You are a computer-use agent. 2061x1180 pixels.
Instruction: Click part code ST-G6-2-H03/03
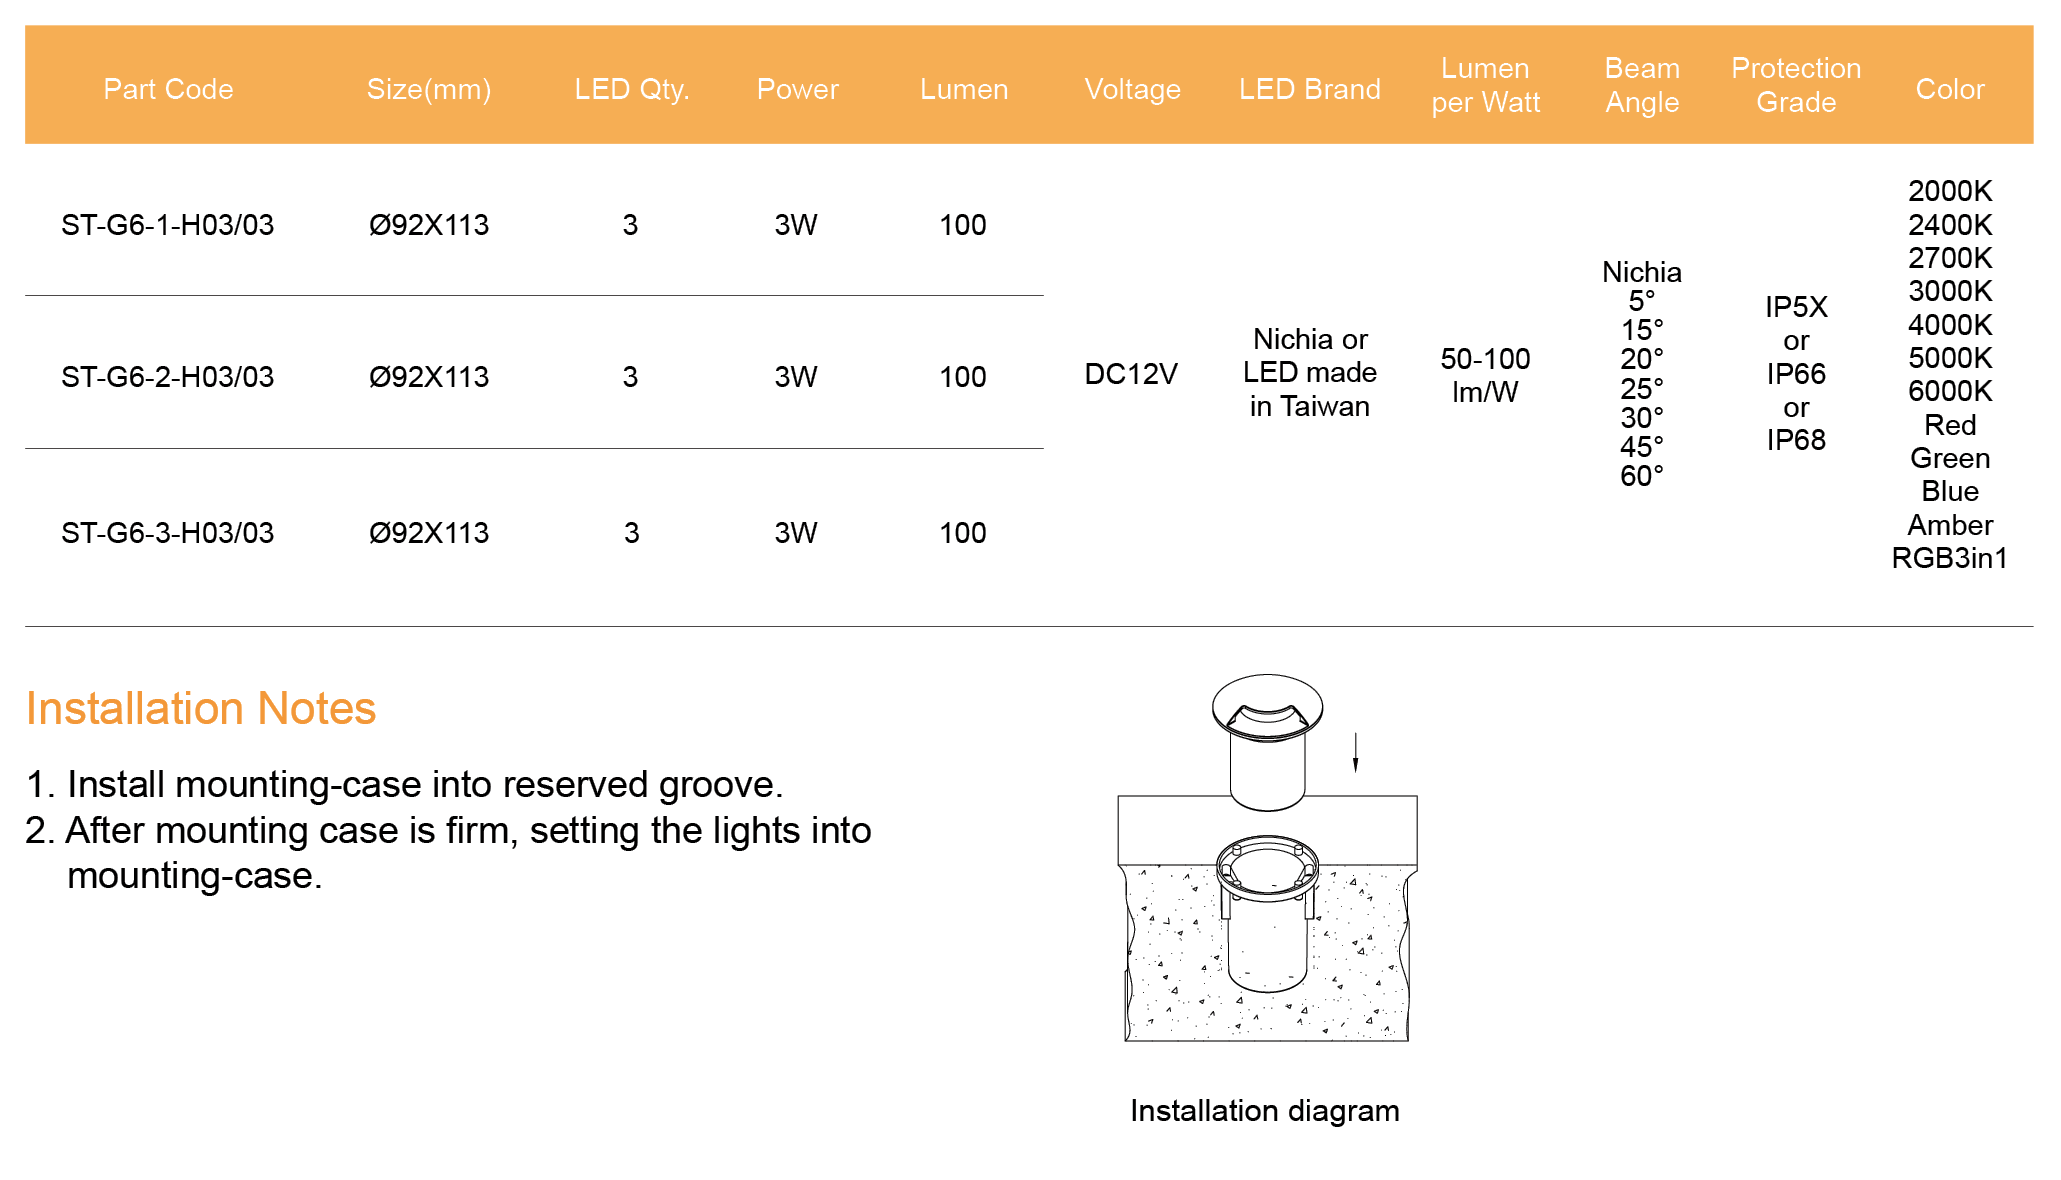coord(167,377)
